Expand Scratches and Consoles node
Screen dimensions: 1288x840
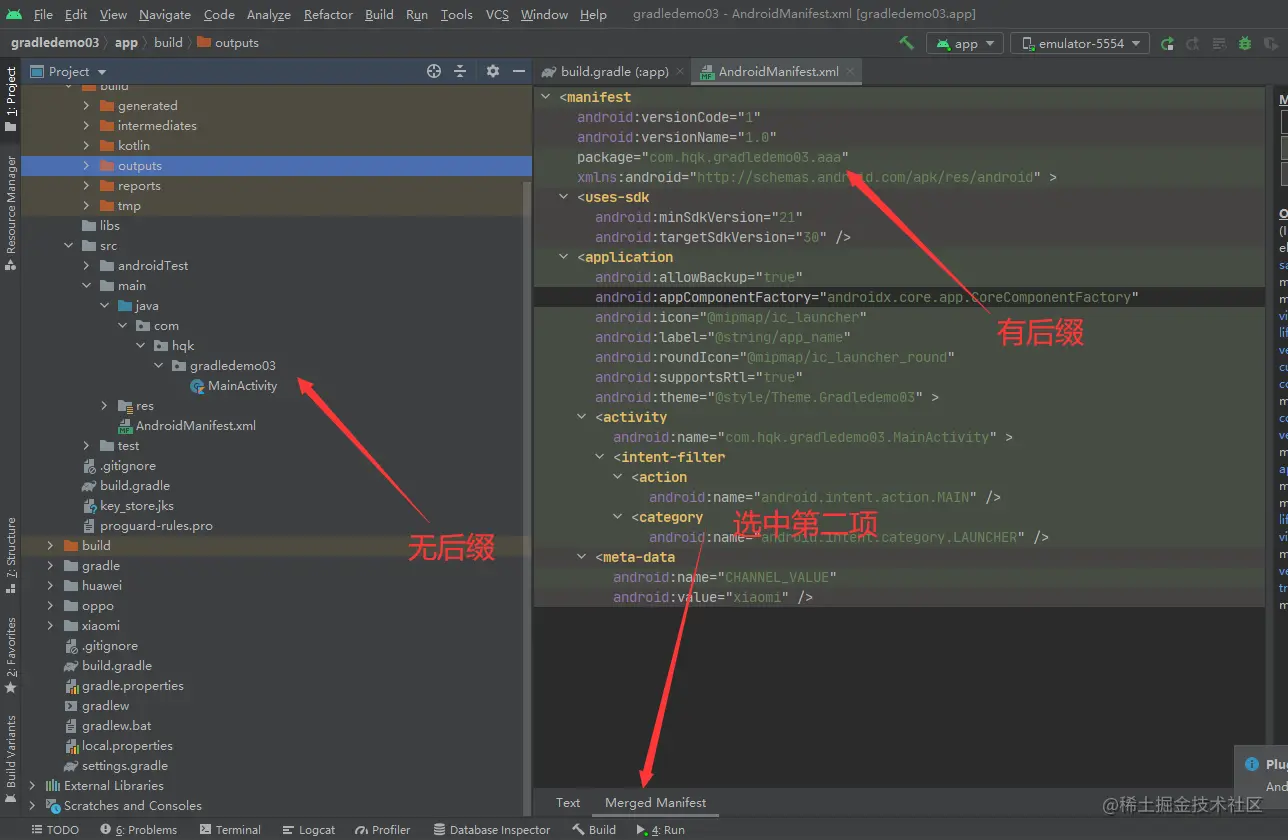click(33, 806)
